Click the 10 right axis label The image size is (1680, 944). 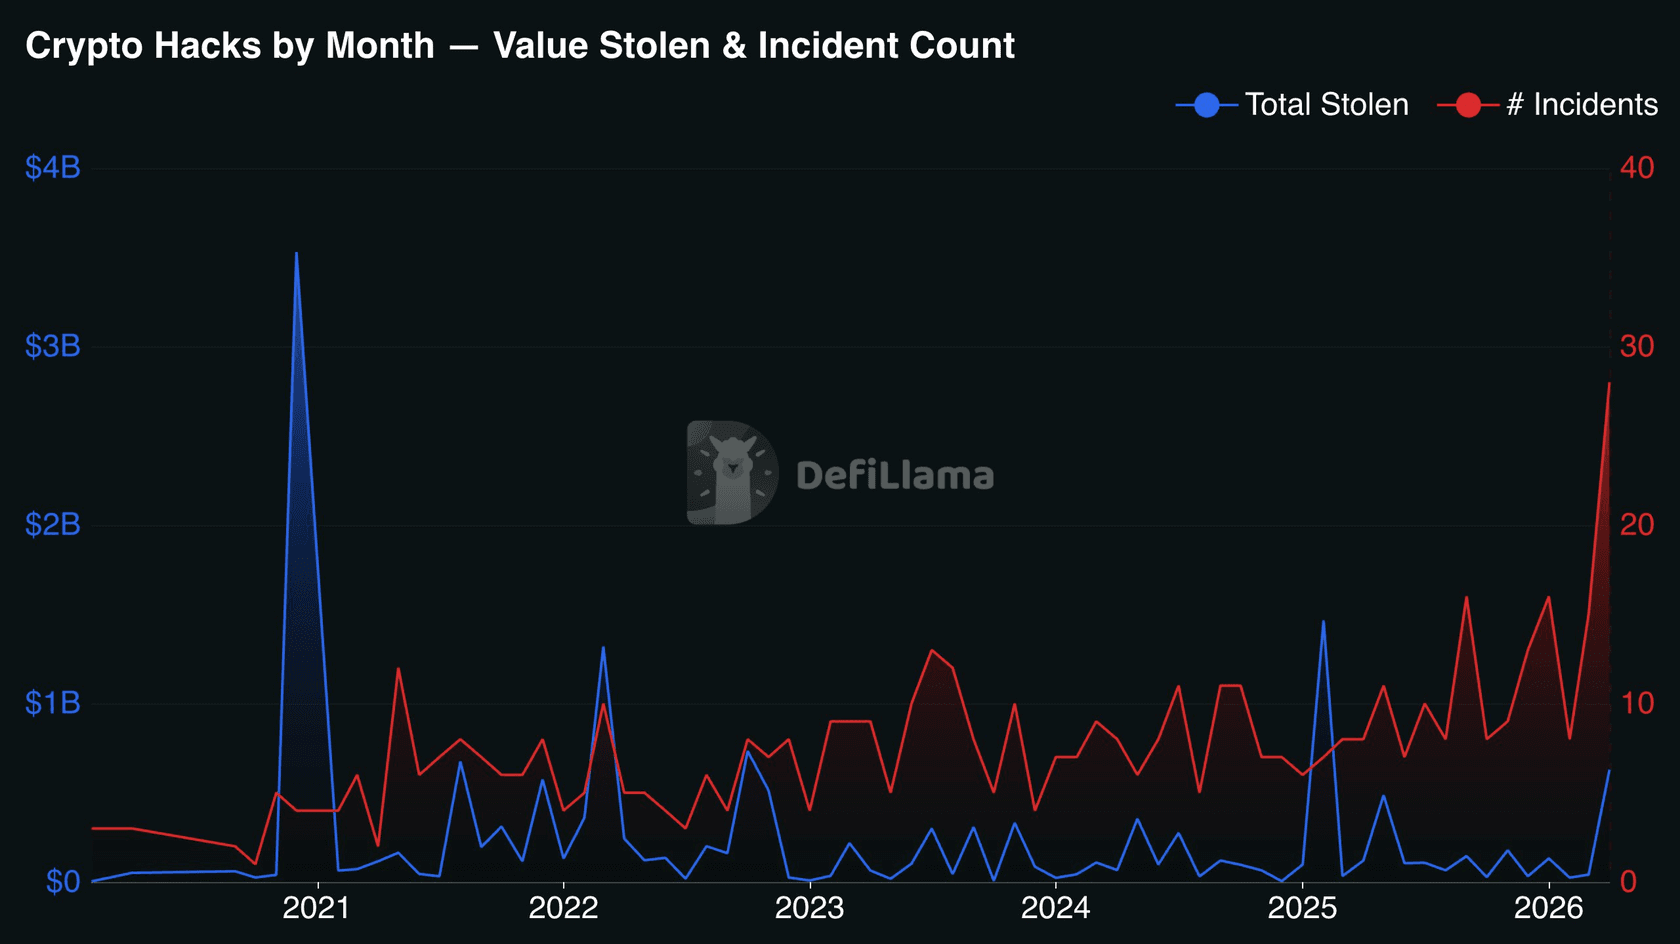click(x=1637, y=703)
